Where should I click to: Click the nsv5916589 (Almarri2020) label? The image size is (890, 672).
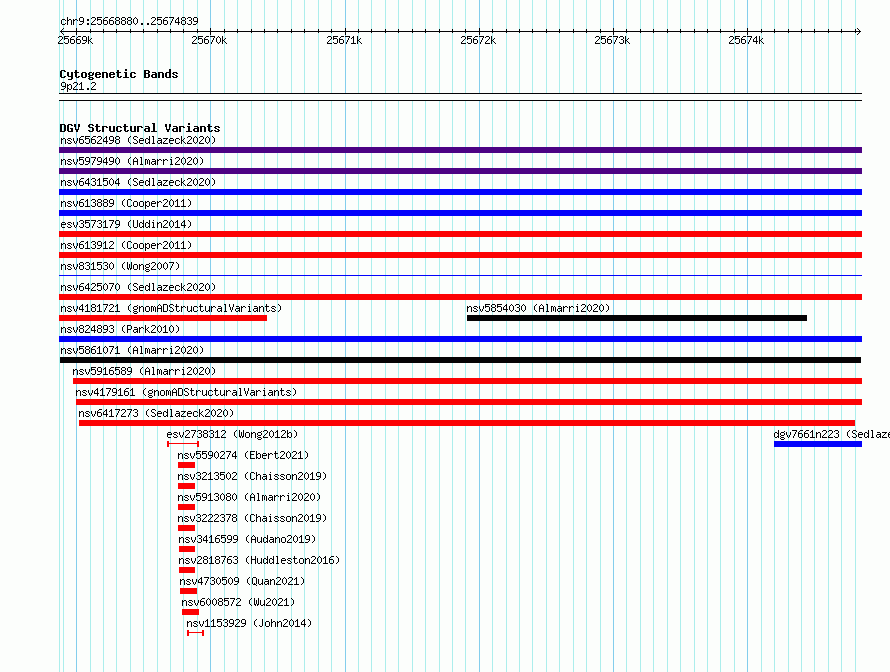[x=144, y=371]
